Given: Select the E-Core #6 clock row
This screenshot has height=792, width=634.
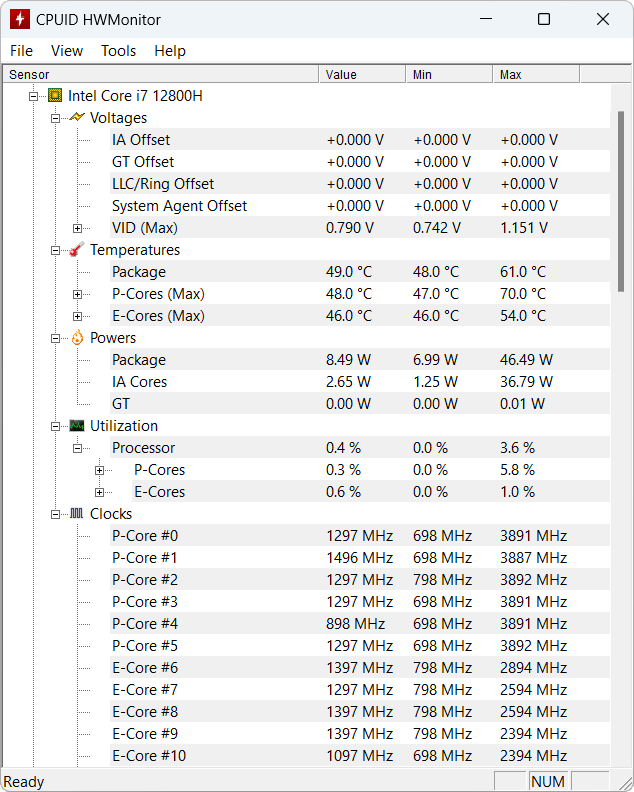Looking at the screenshot, I should [x=360, y=668].
